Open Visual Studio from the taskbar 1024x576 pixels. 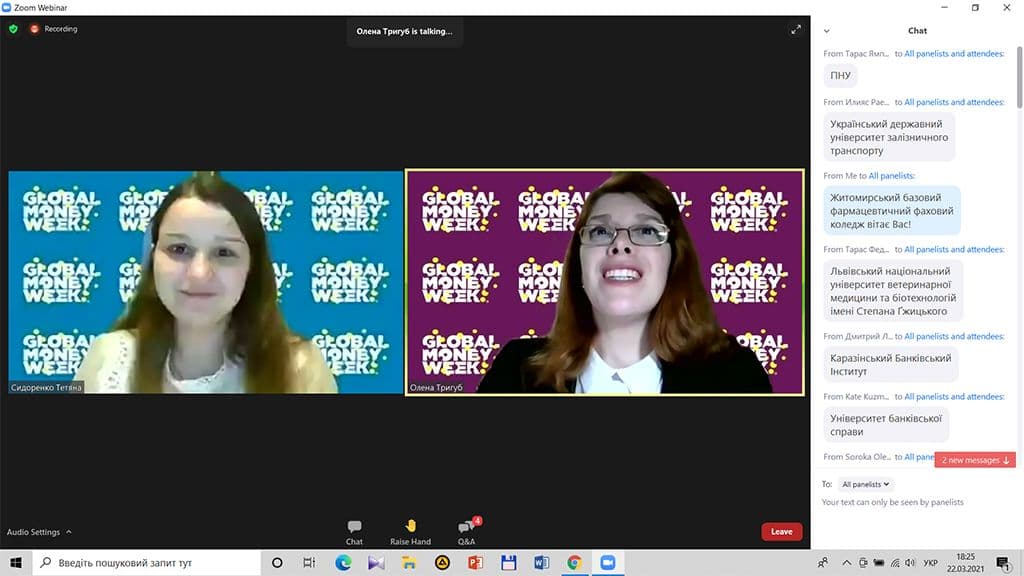[376, 562]
